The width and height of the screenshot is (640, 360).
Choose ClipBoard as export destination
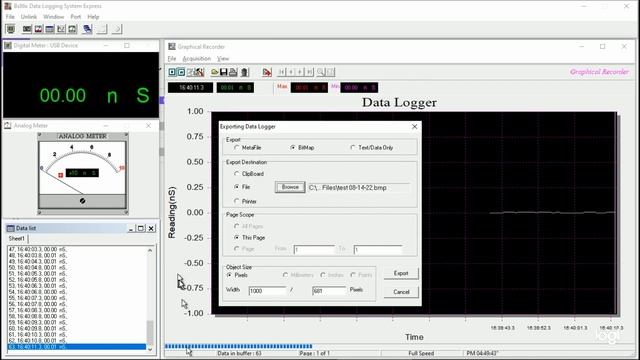(249, 174)
